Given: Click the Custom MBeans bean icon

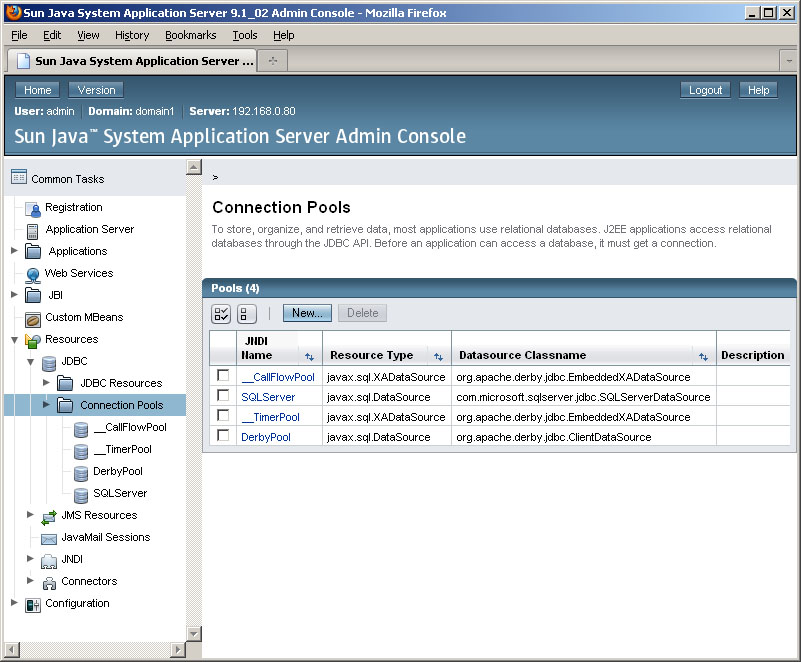Looking at the screenshot, I should (x=33, y=320).
